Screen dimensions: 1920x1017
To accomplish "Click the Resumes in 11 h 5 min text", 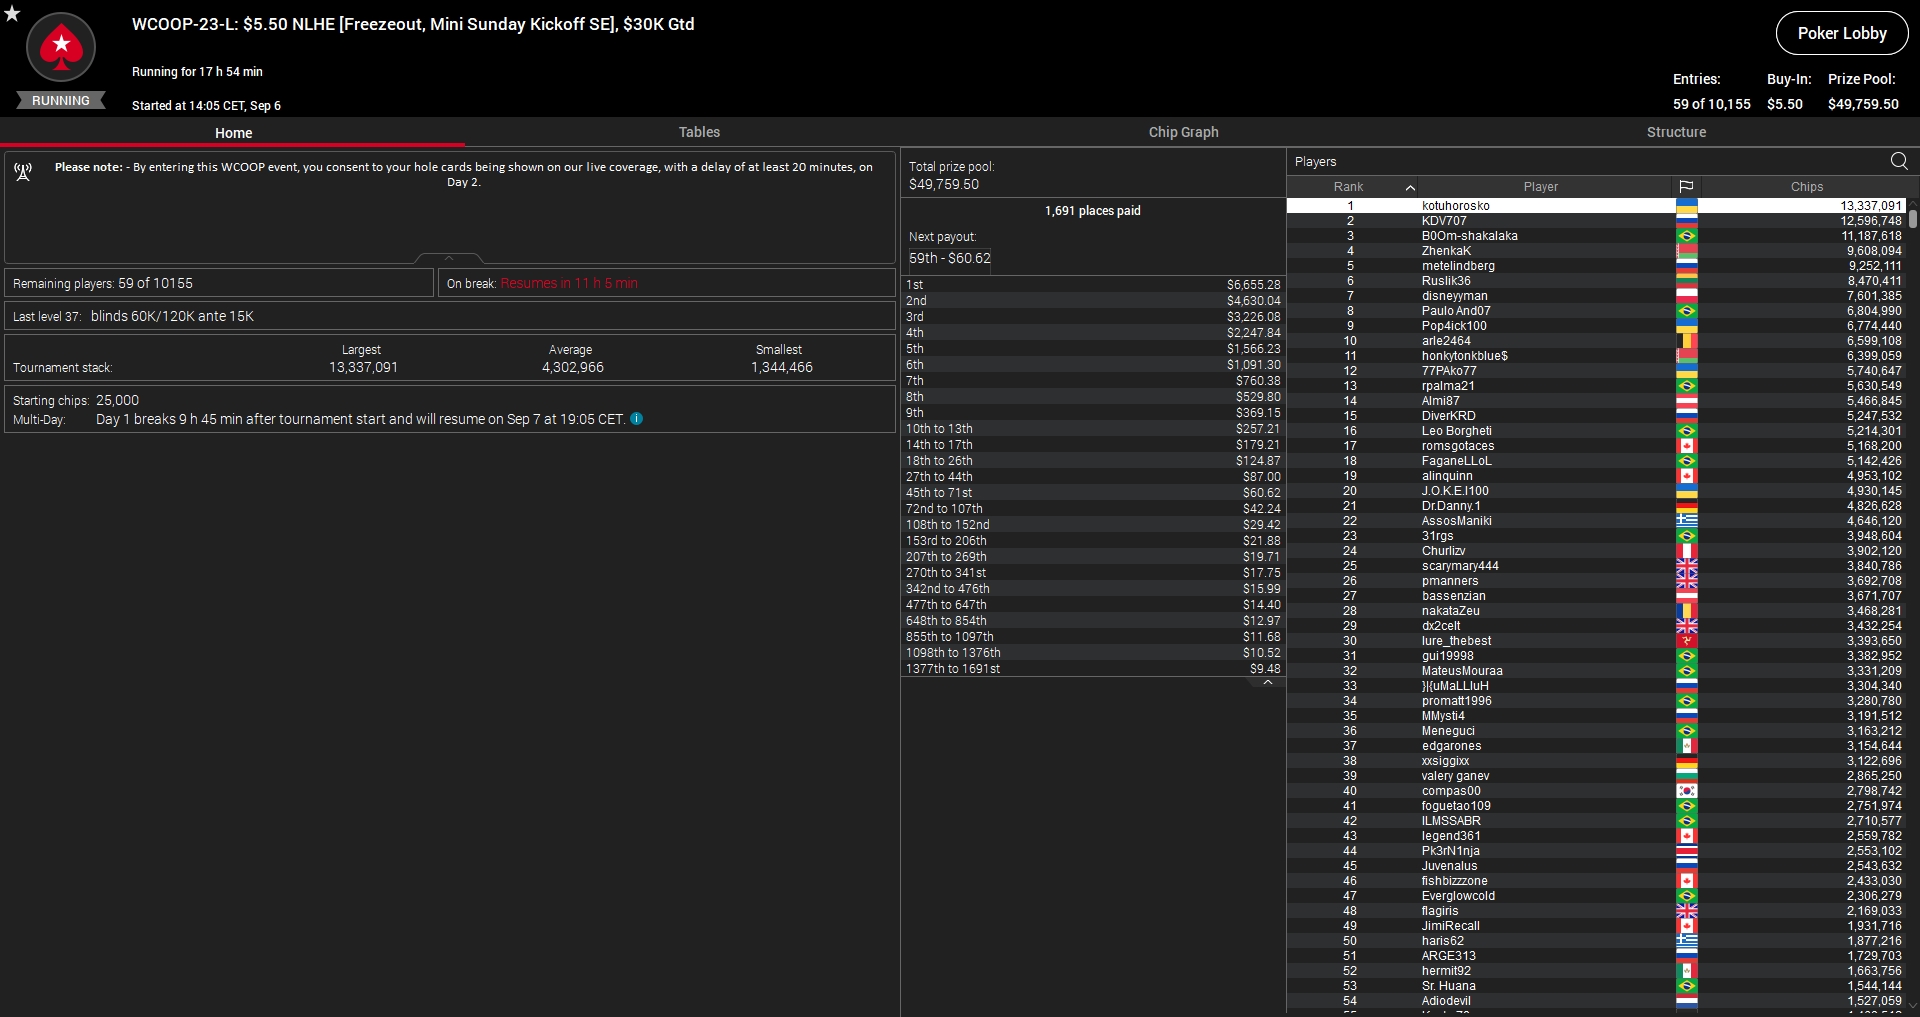I will point(569,284).
